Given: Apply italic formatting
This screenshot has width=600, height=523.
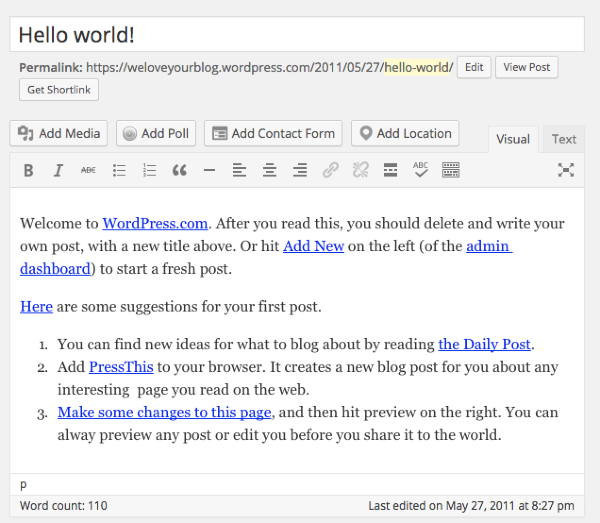Looking at the screenshot, I should pos(58,171).
